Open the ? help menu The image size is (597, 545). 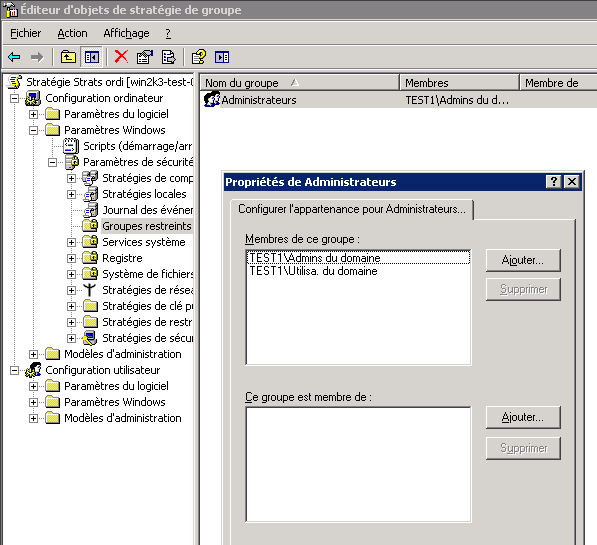coord(168,34)
